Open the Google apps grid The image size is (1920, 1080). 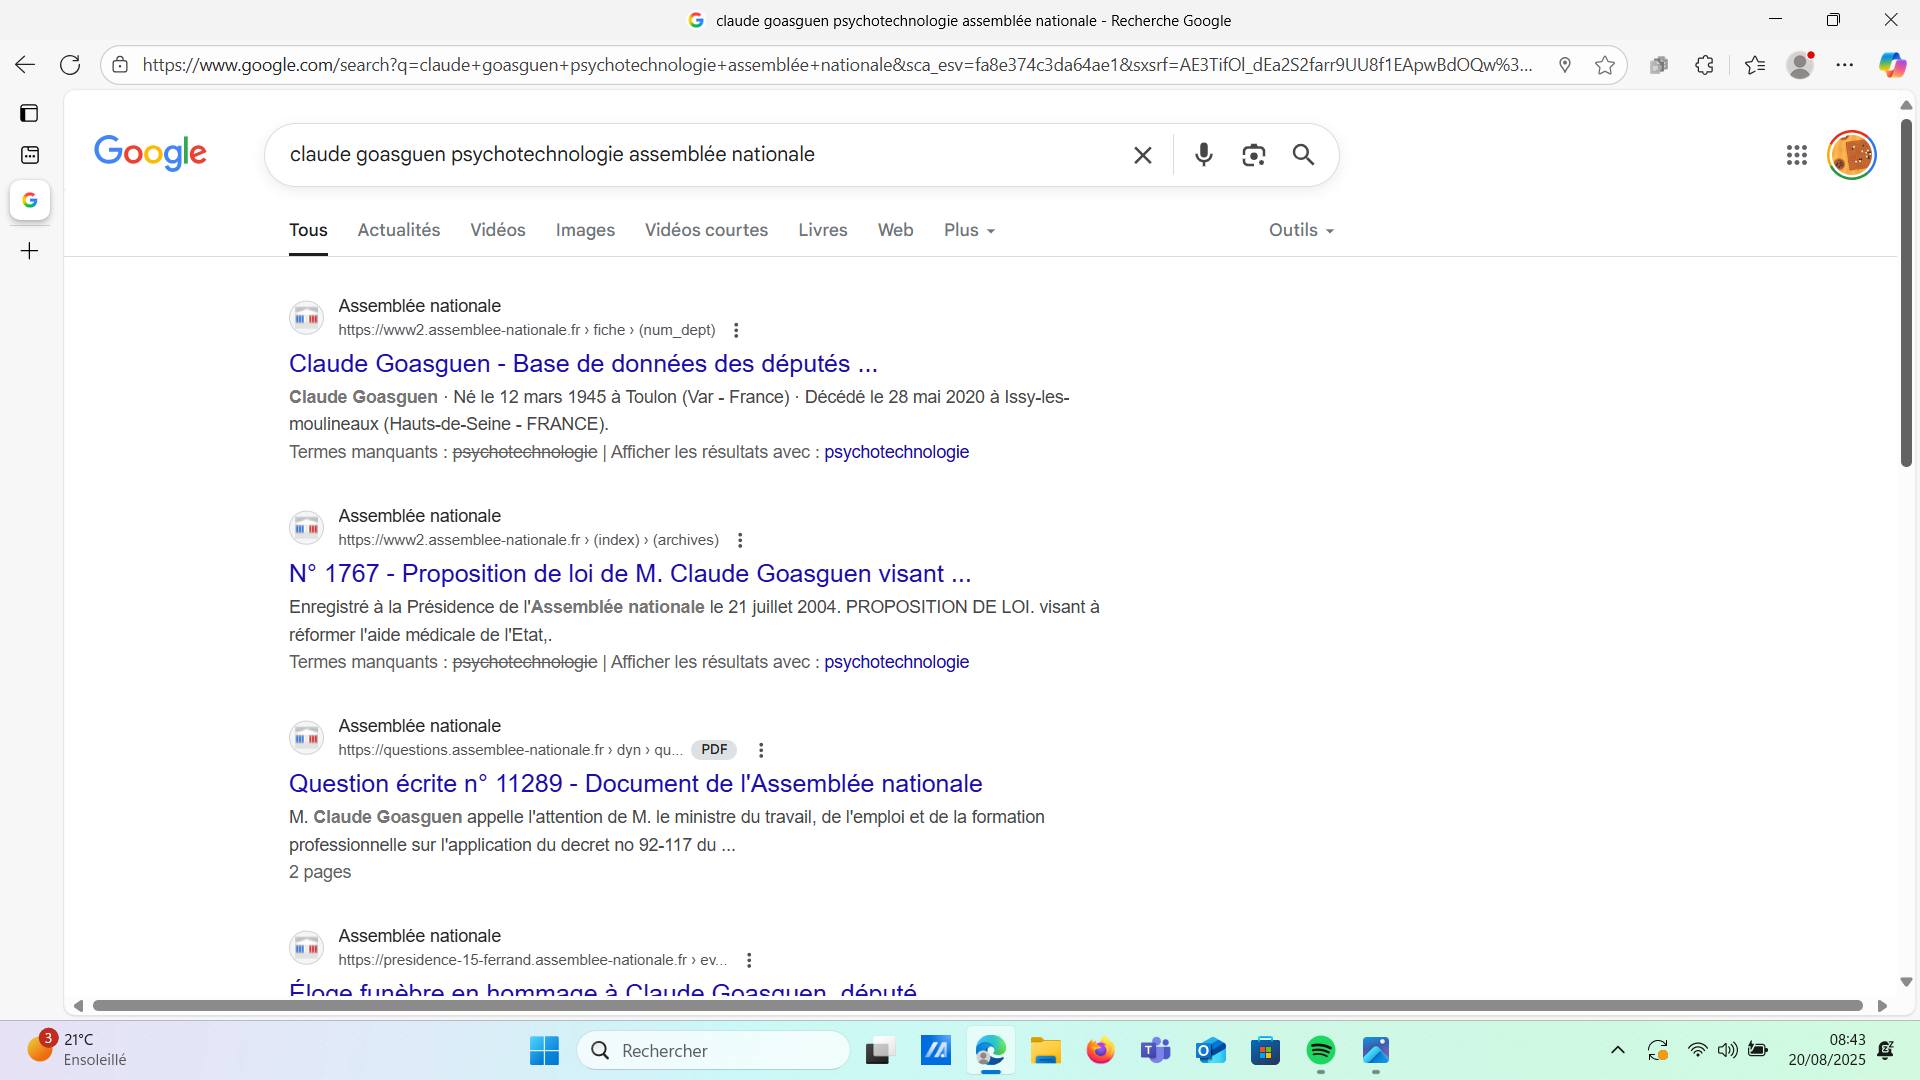point(1796,155)
